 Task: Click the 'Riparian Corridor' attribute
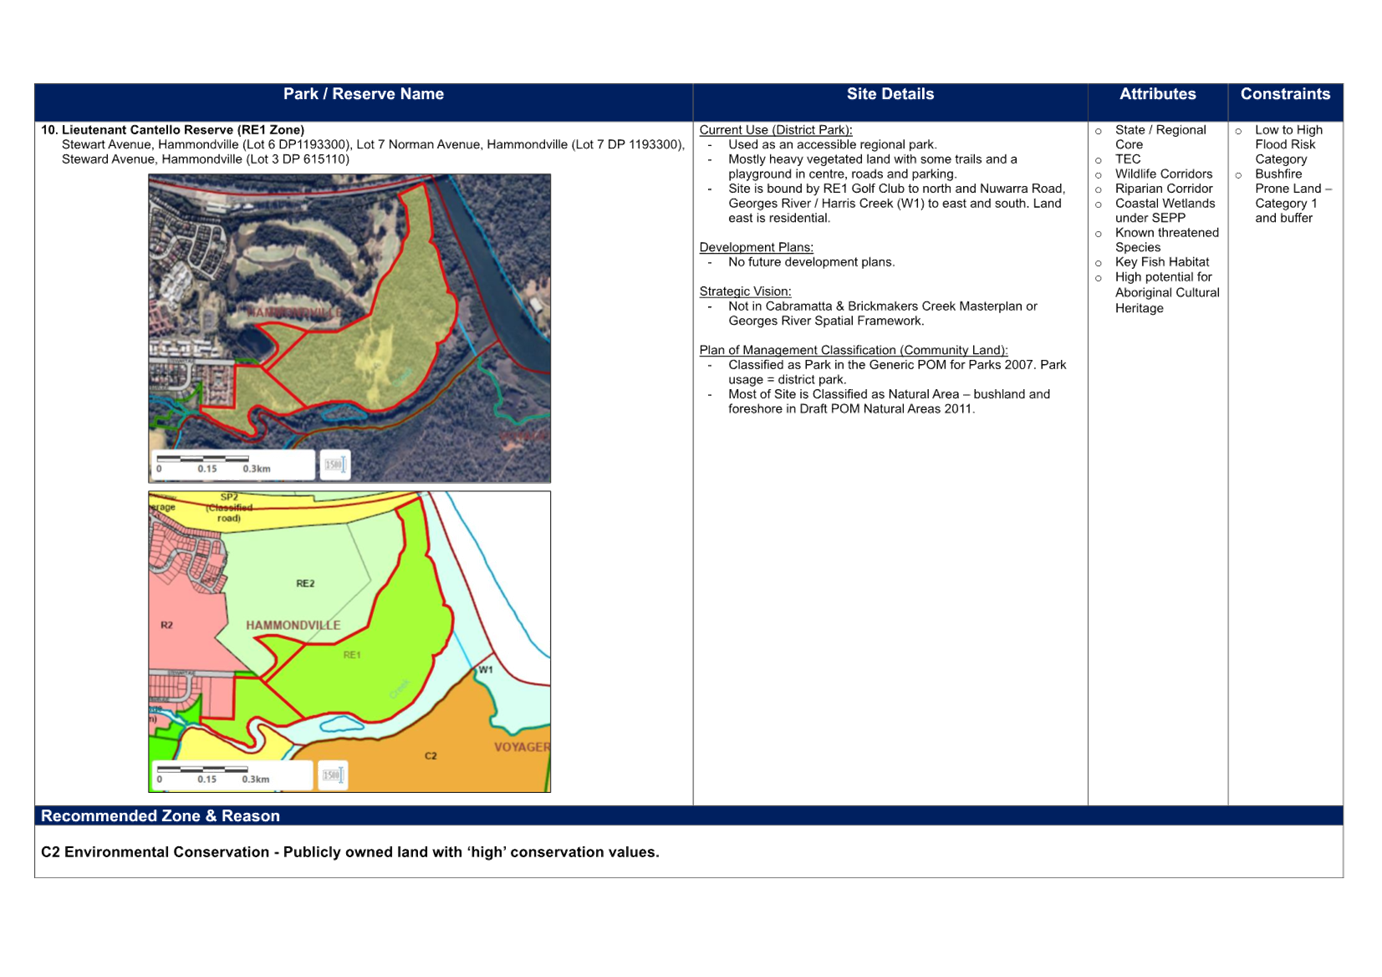1163,188
